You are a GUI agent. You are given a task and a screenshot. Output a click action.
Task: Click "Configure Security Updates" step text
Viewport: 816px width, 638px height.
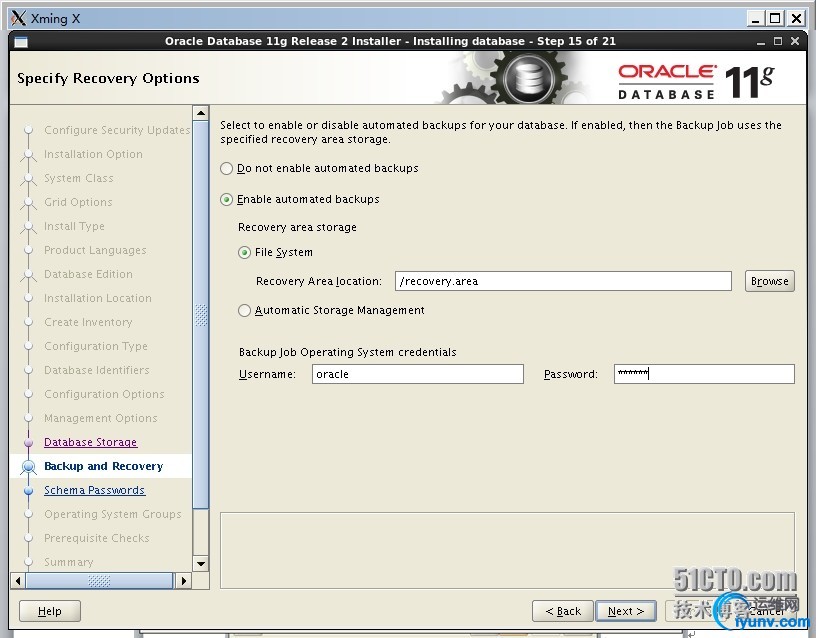pos(117,130)
